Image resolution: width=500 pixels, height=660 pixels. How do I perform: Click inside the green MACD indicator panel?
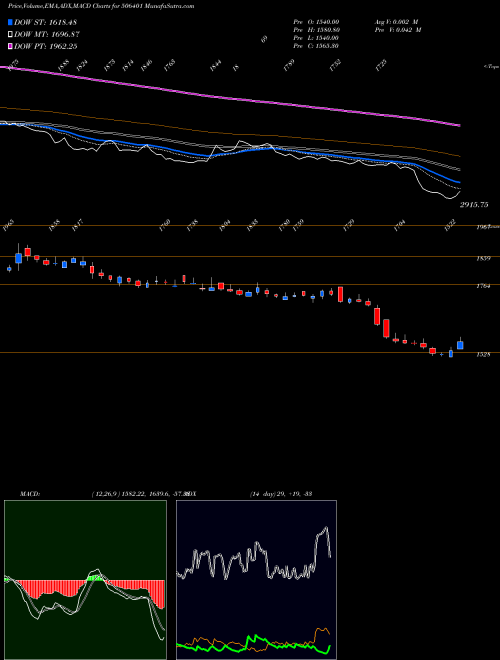pos(85,580)
